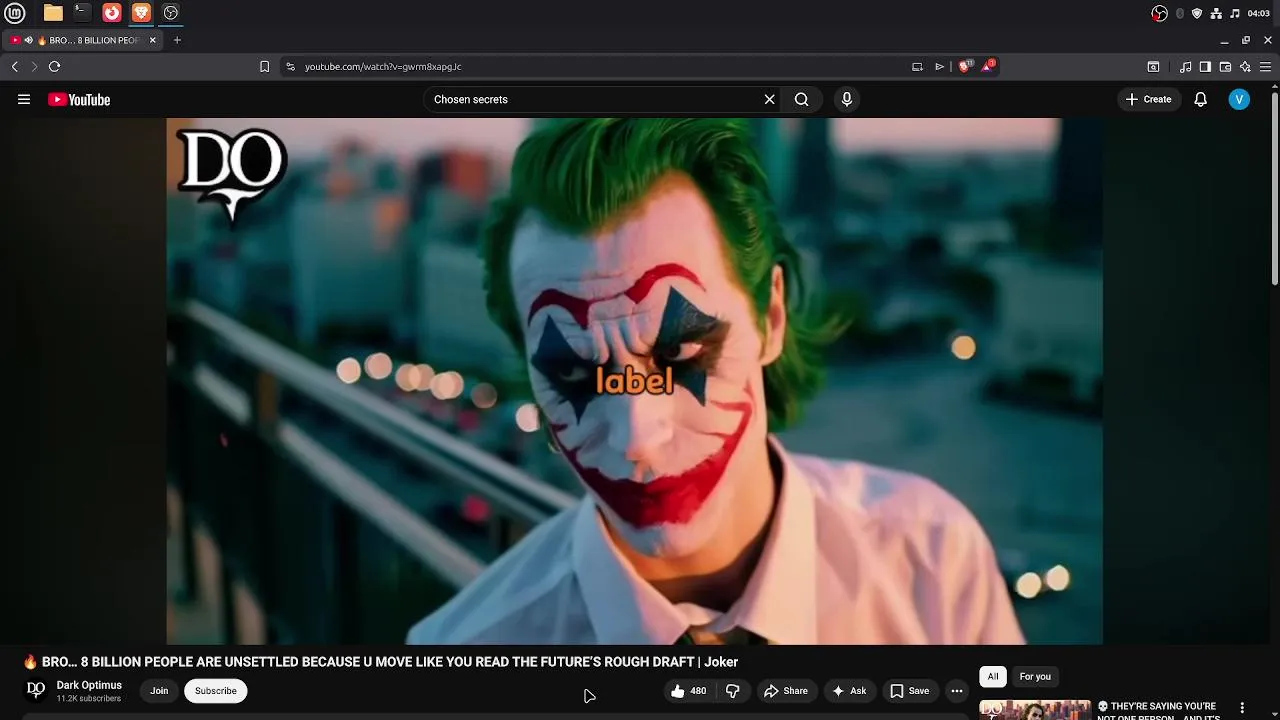Open the more actions three-dot menu
Screen dimensions: 1280x720
coord(957,691)
